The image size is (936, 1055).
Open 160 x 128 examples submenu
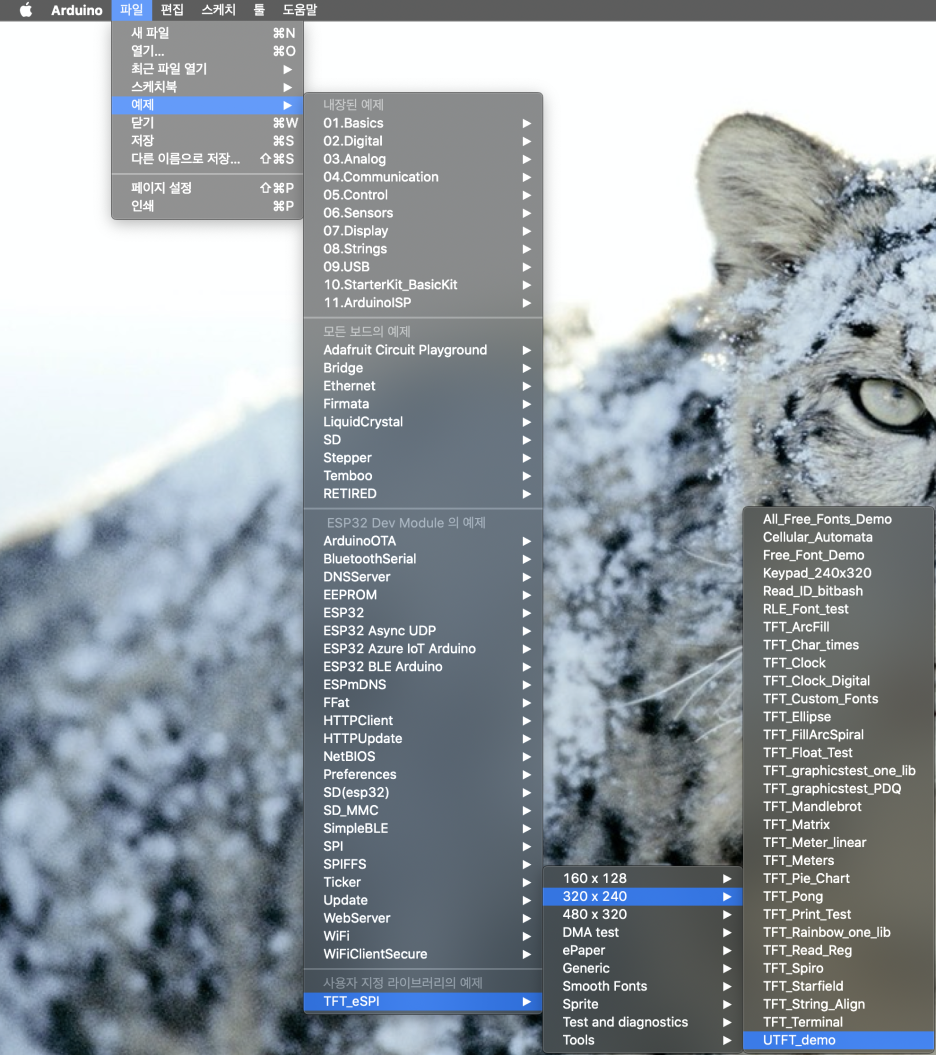(x=643, y=879)
